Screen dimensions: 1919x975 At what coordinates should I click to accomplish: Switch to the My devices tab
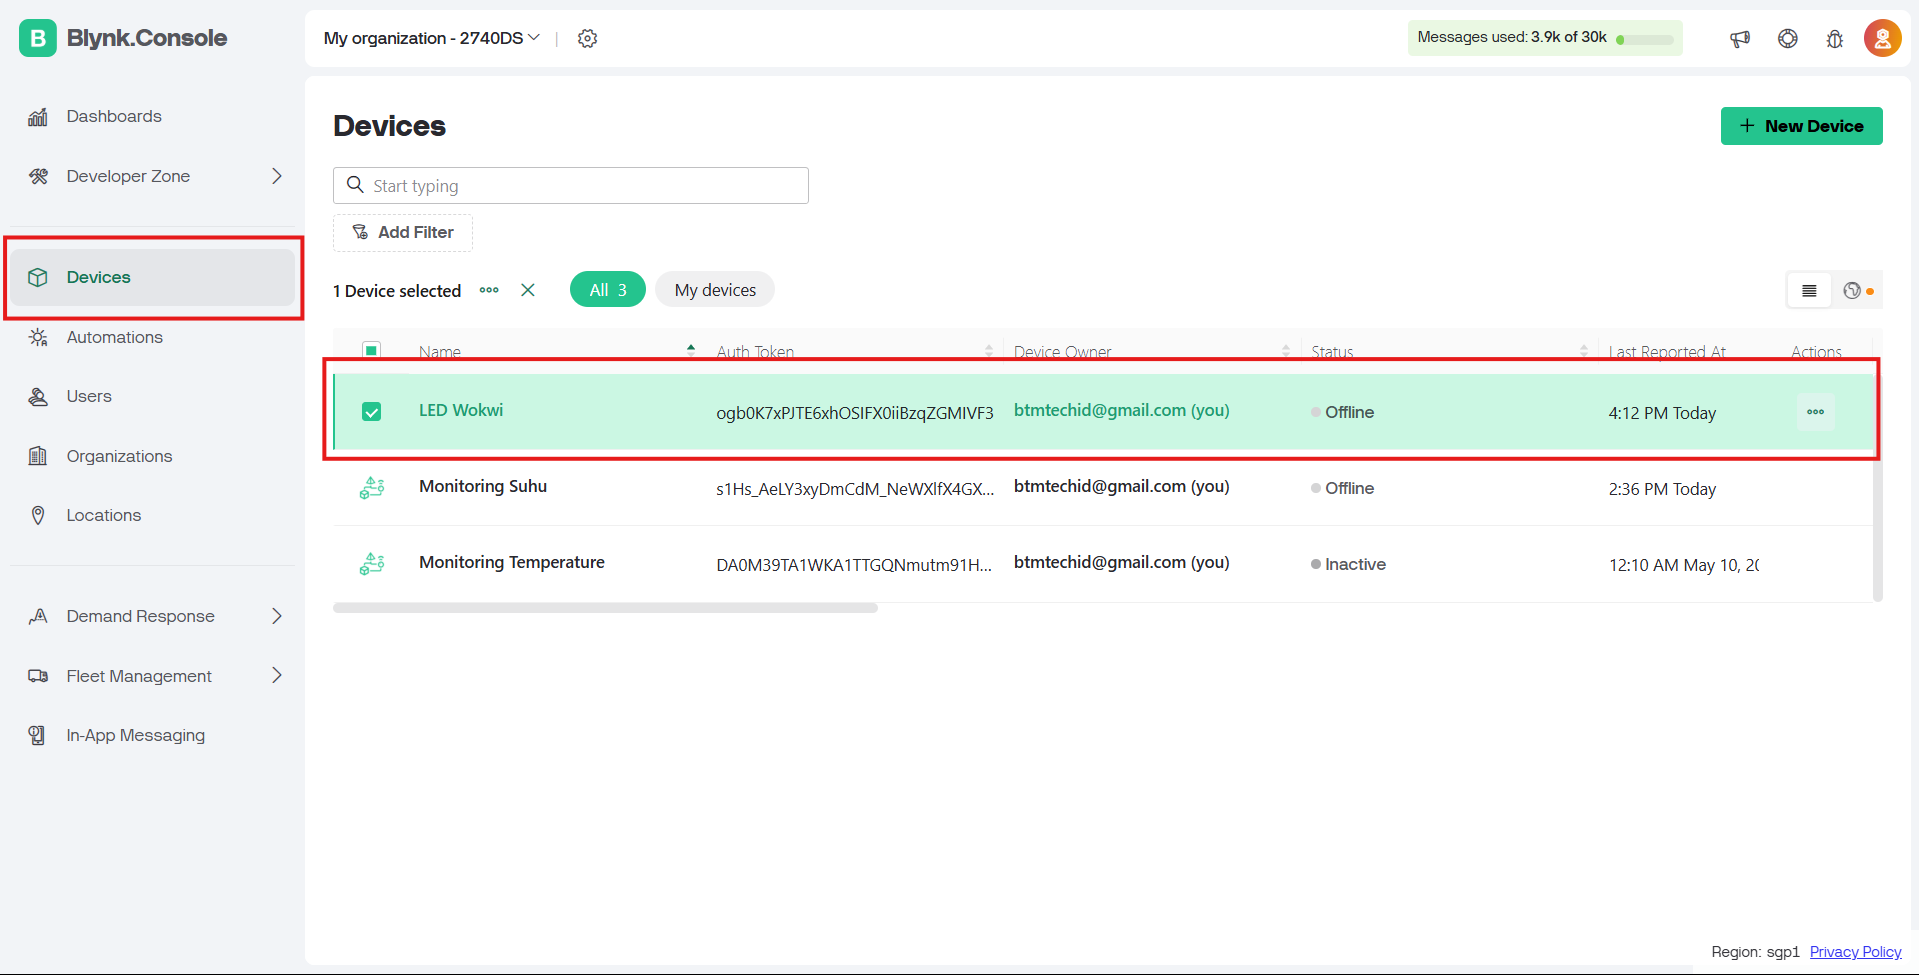(x=714, y=290)
